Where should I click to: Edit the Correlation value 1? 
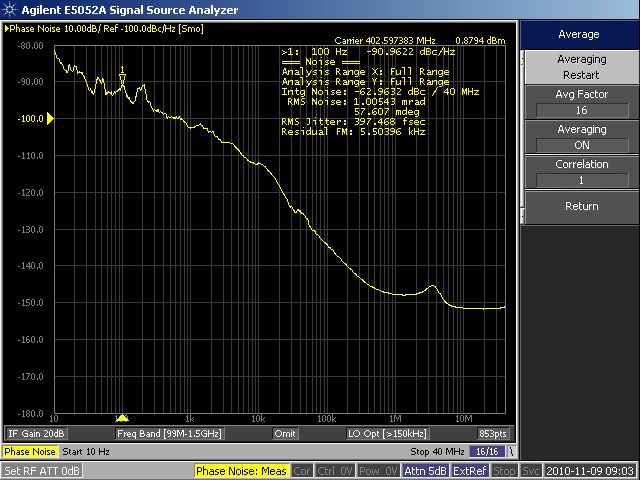click(x=582, y=180)
